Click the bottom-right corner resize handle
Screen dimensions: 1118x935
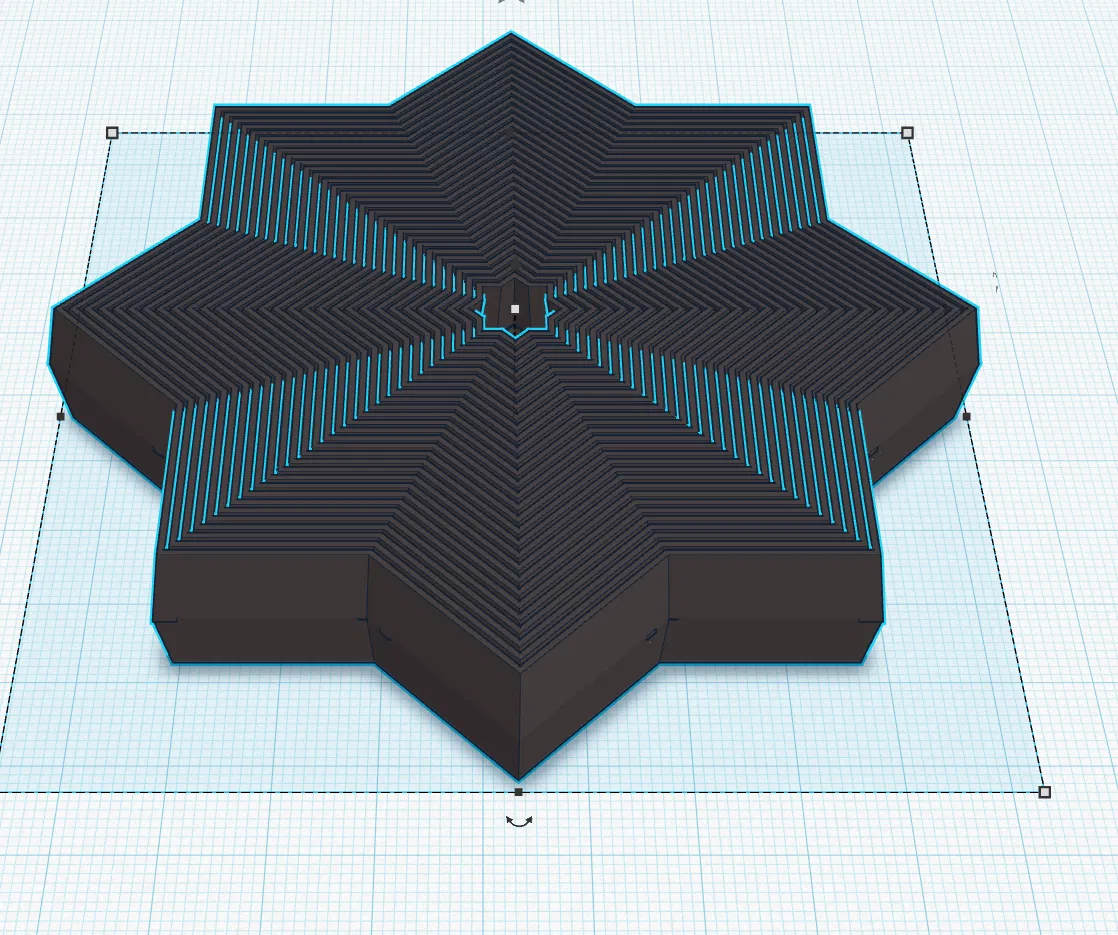[1045, 792]
